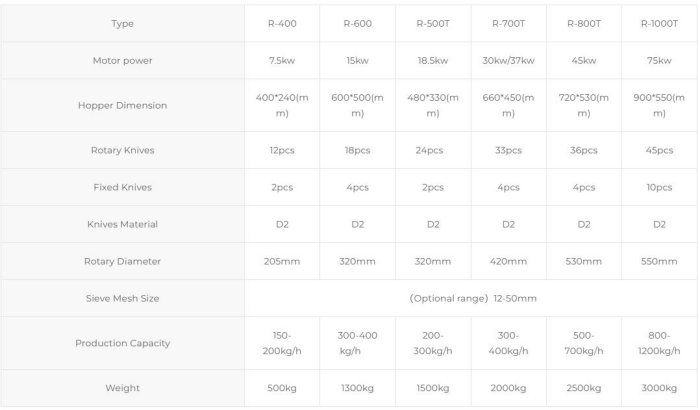Select the Optional range 12-50mm cell
This screenshot has height=410, width=700.
tap(473, 298)
